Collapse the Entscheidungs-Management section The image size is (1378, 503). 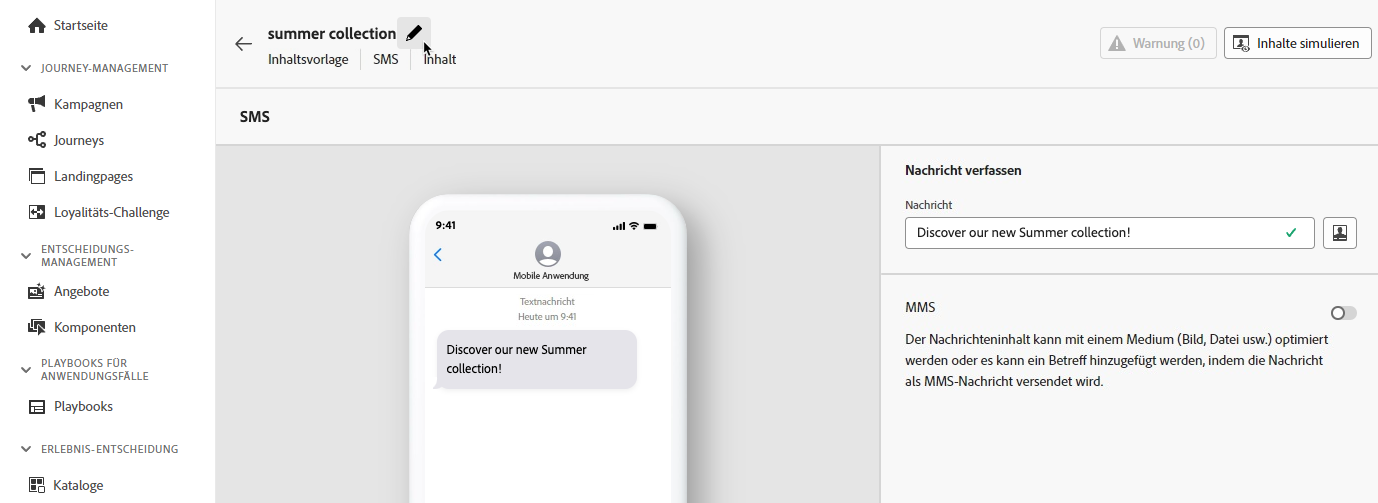coord(26,256)
